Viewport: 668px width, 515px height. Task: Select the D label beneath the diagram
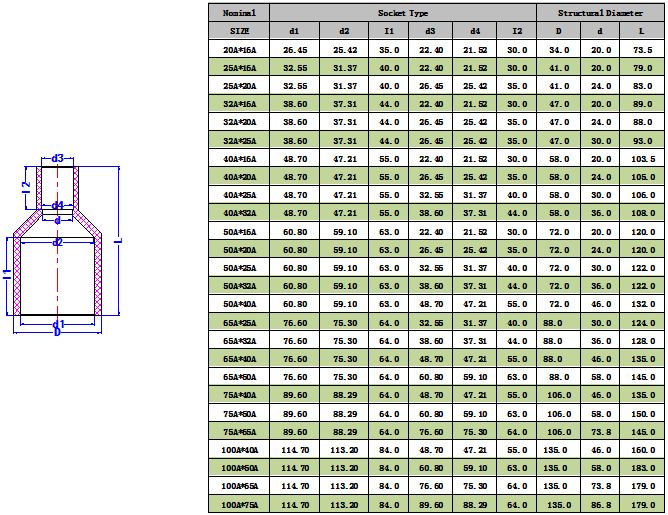click(57, 332)
